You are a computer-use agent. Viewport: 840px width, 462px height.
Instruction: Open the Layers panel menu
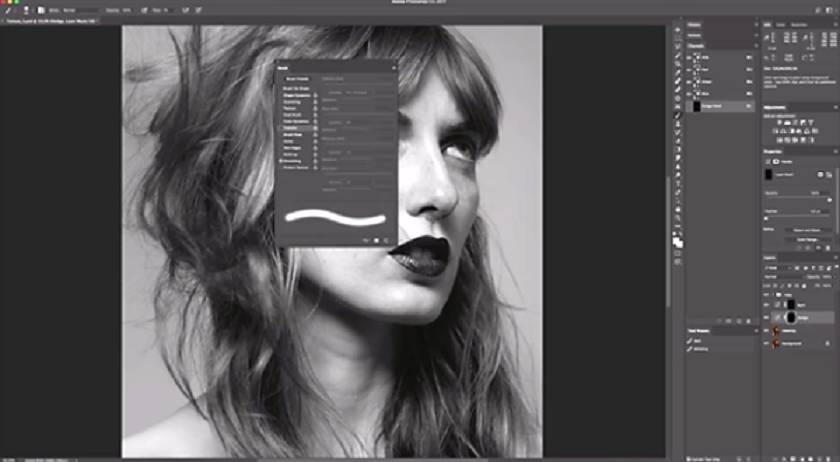pyautogui.click(x=836, y=258)
